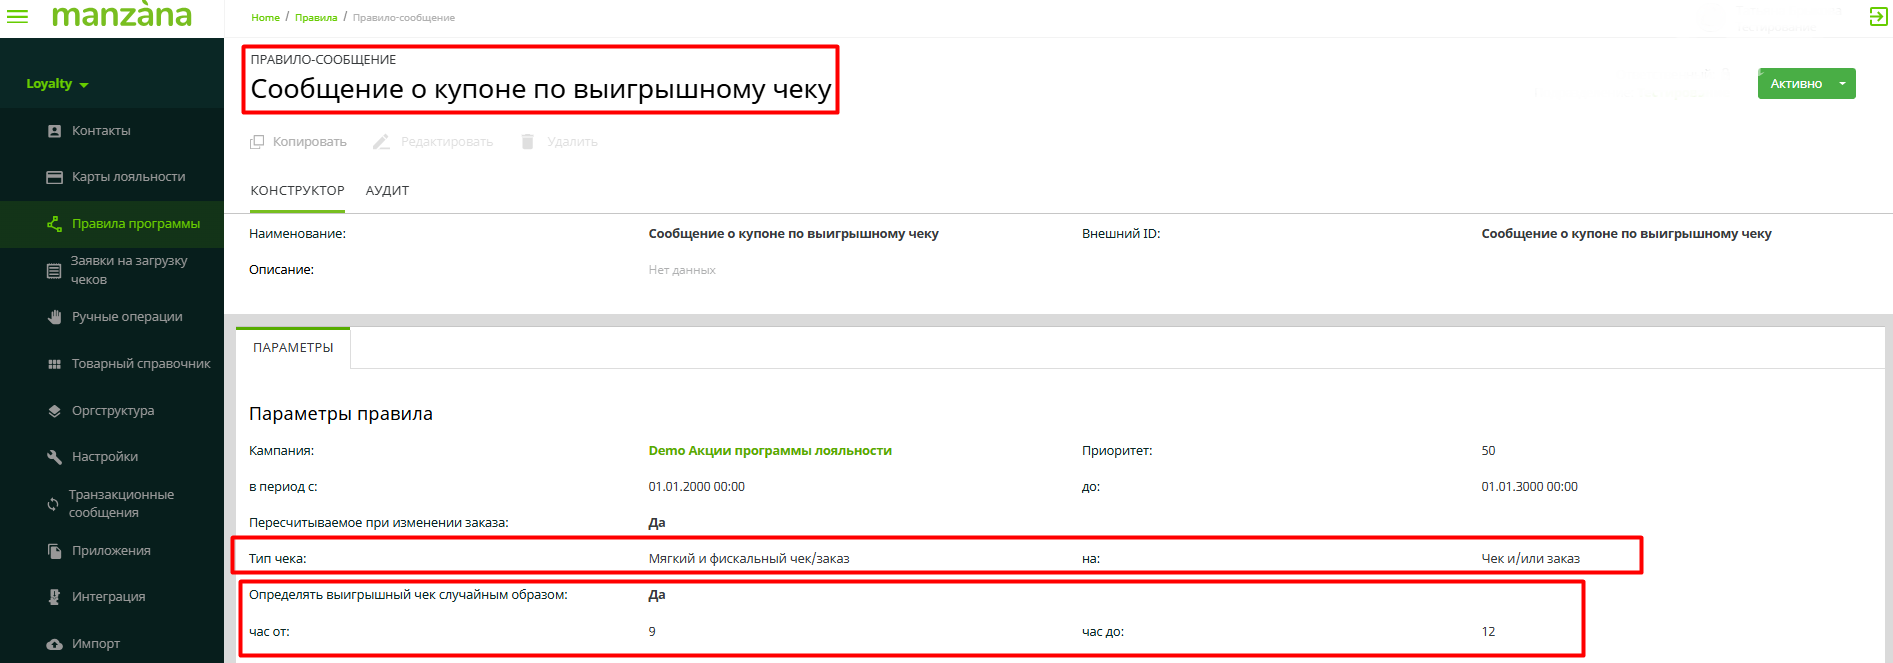Viewport: 1893px width, 663px height.
Task: Click the Настройки wrench icon
Action: (55, 457)
